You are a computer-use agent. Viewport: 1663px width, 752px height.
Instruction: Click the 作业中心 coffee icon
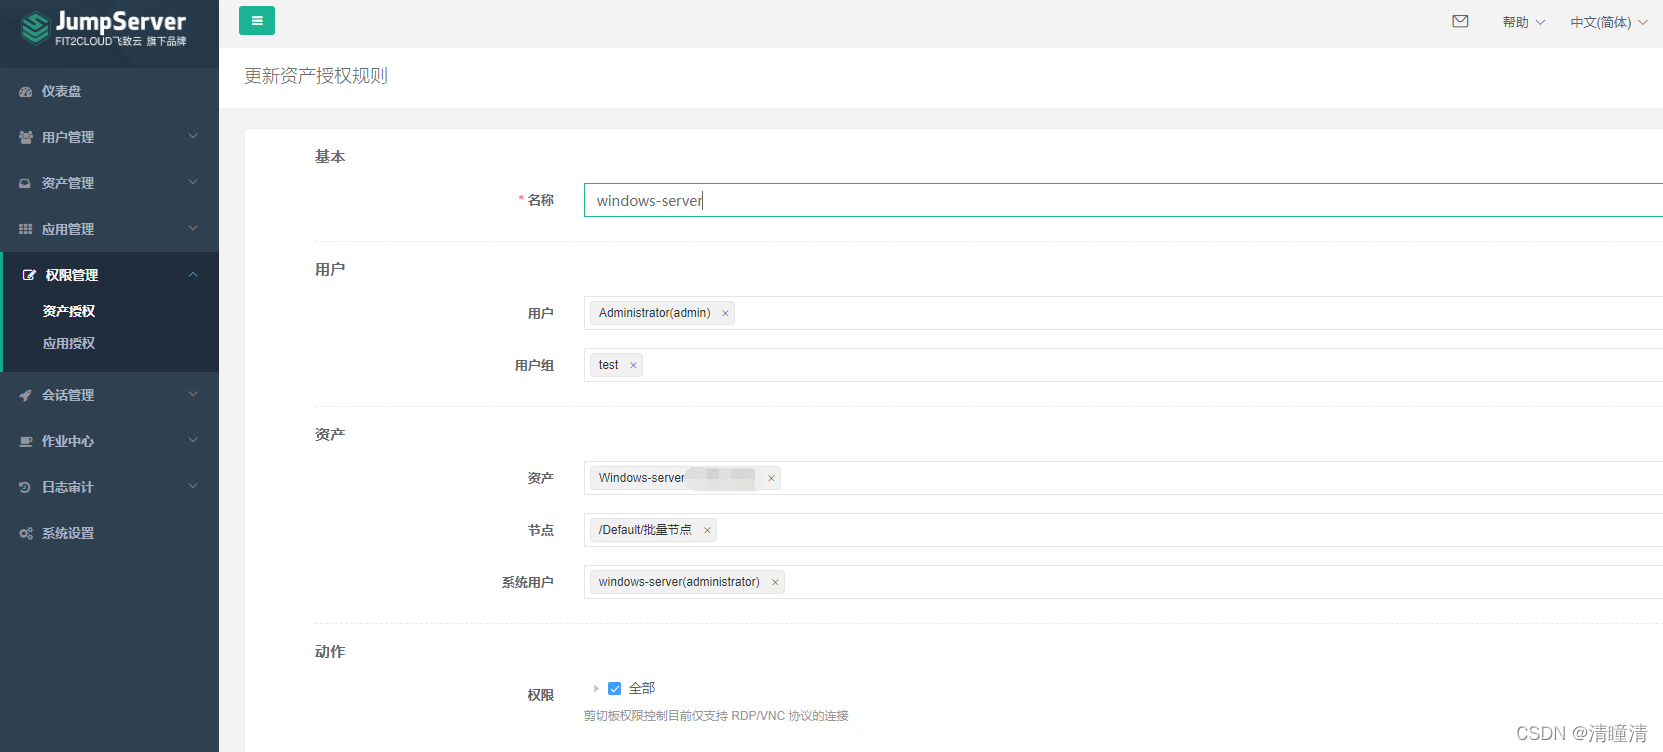26,441
